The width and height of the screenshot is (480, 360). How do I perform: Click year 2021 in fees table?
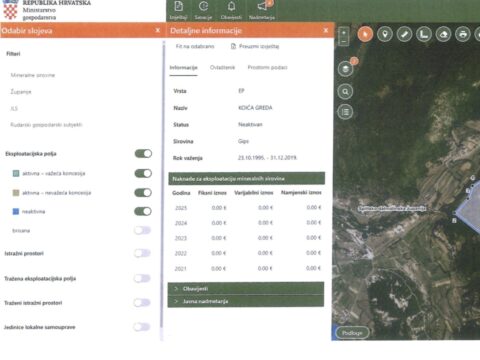tap(180, 268)
